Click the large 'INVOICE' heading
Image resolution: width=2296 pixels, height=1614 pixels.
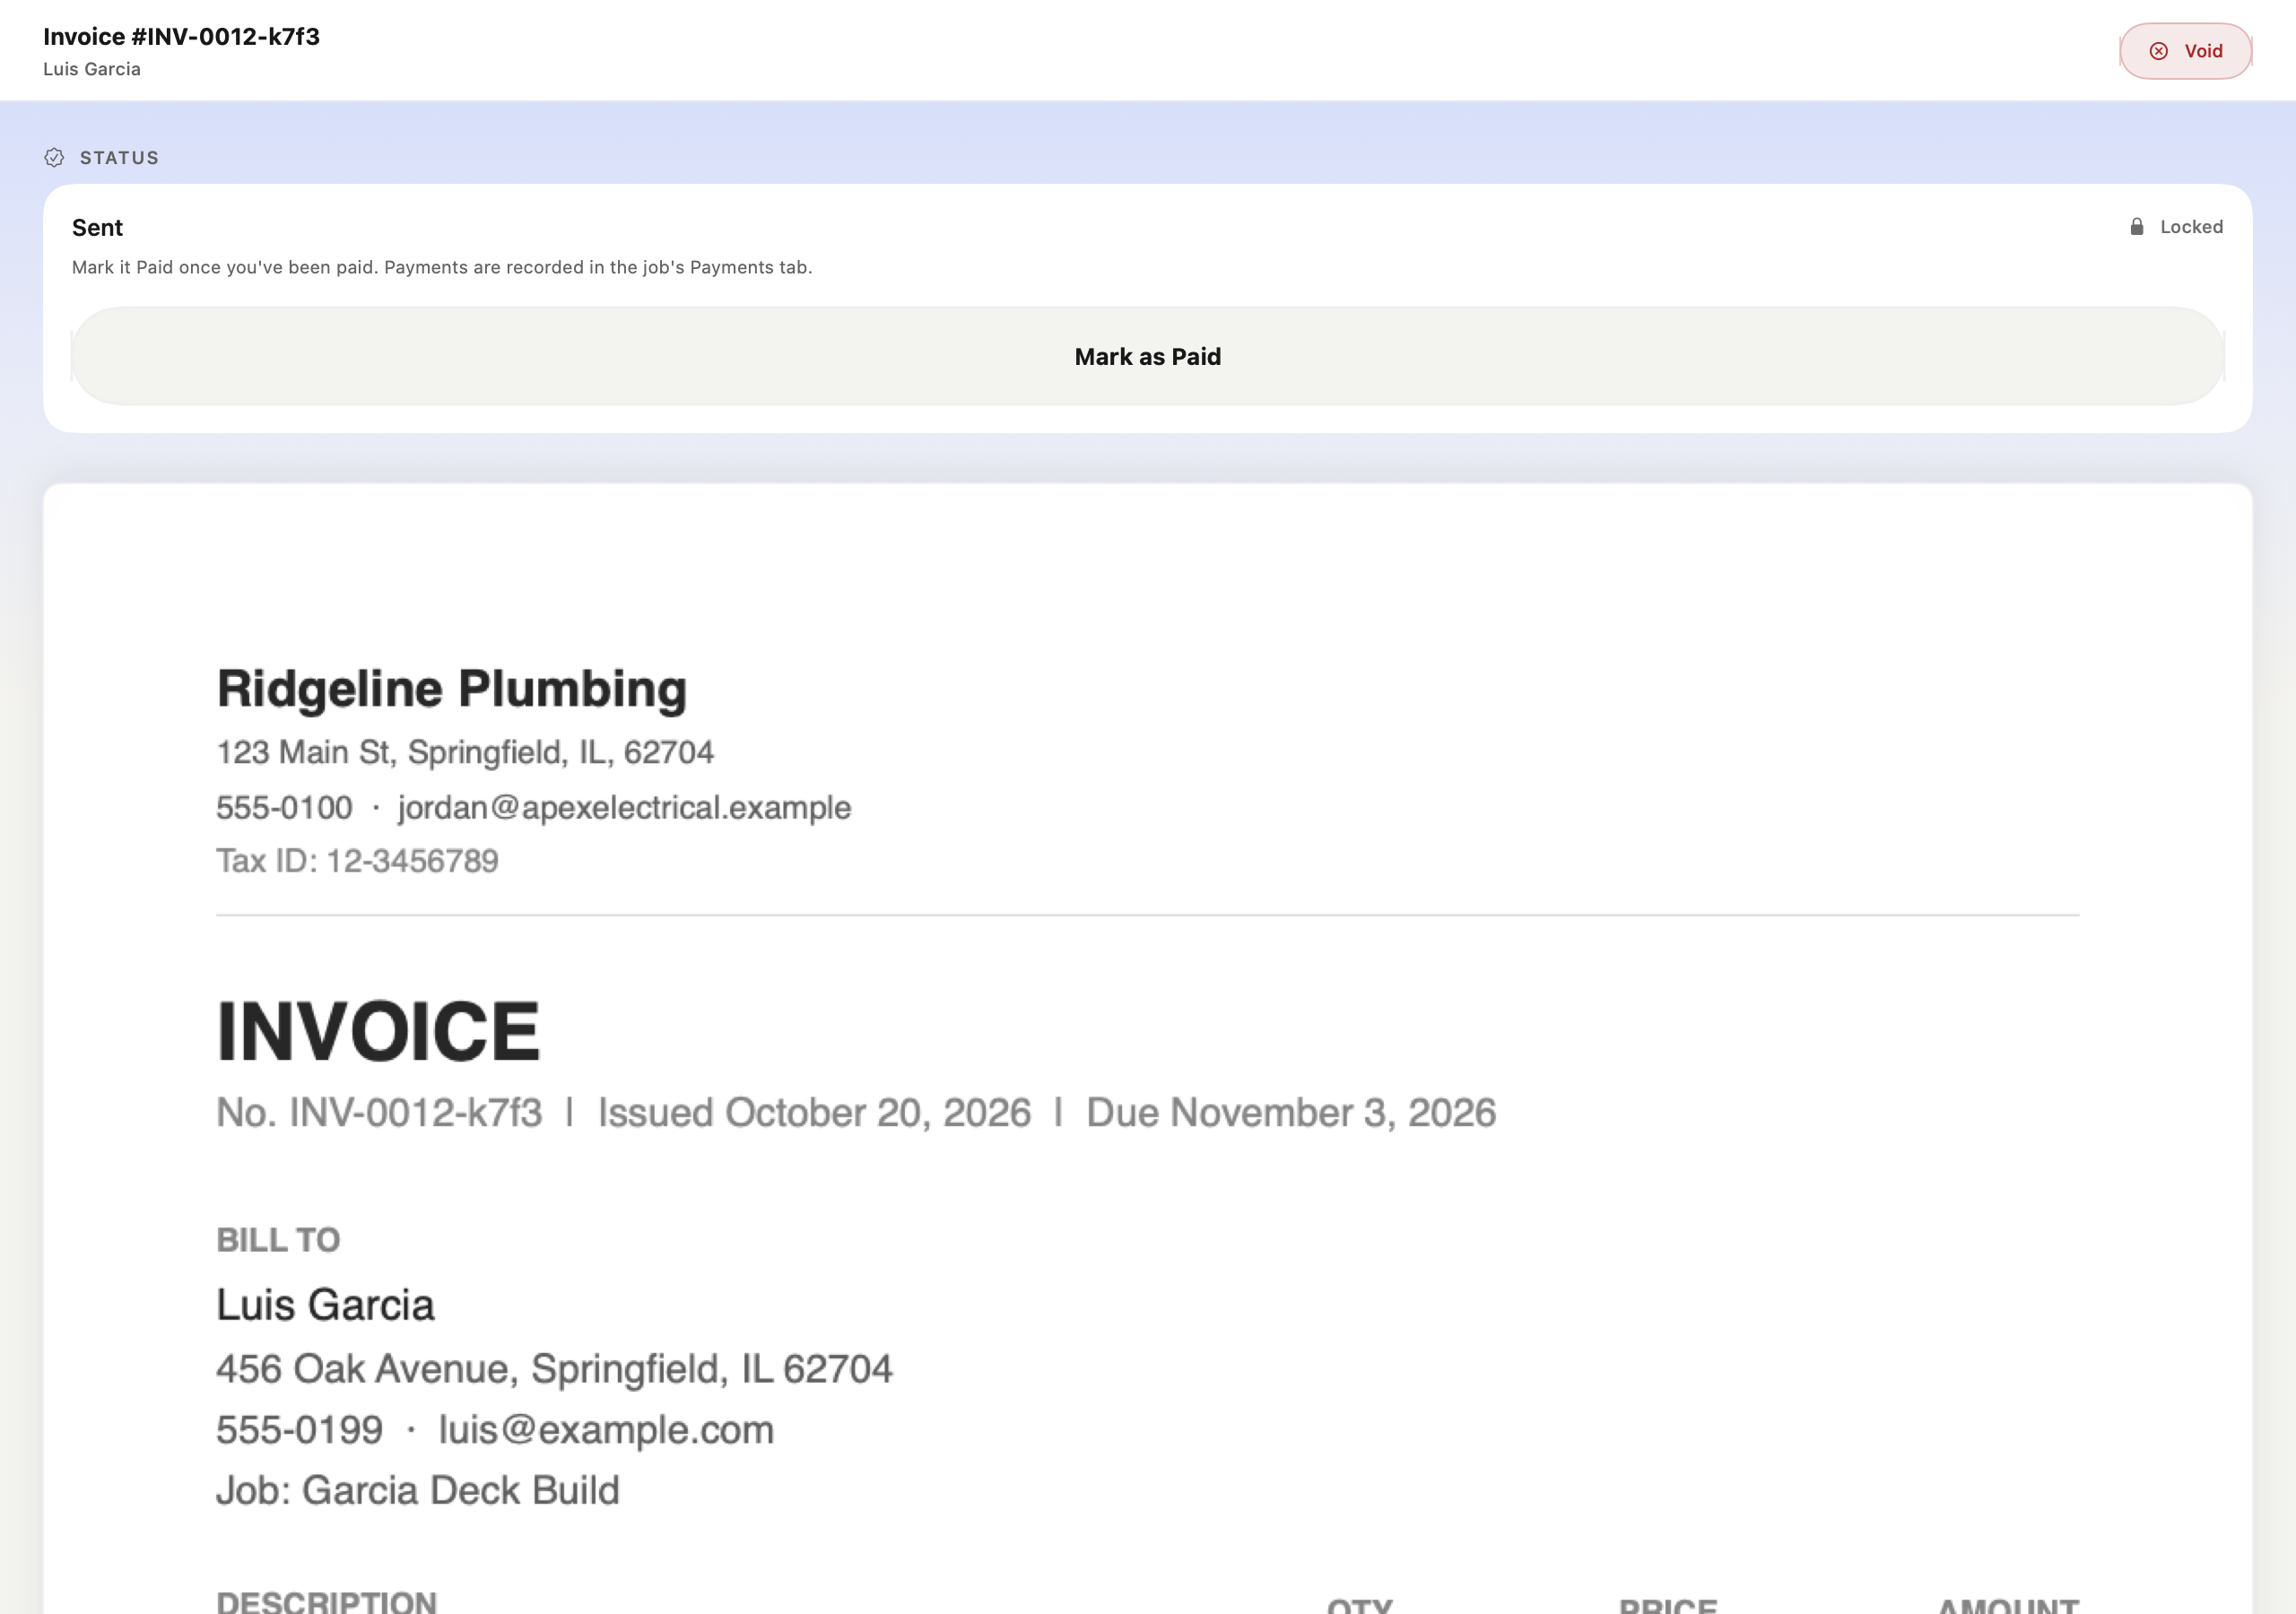pos(378,1031)
